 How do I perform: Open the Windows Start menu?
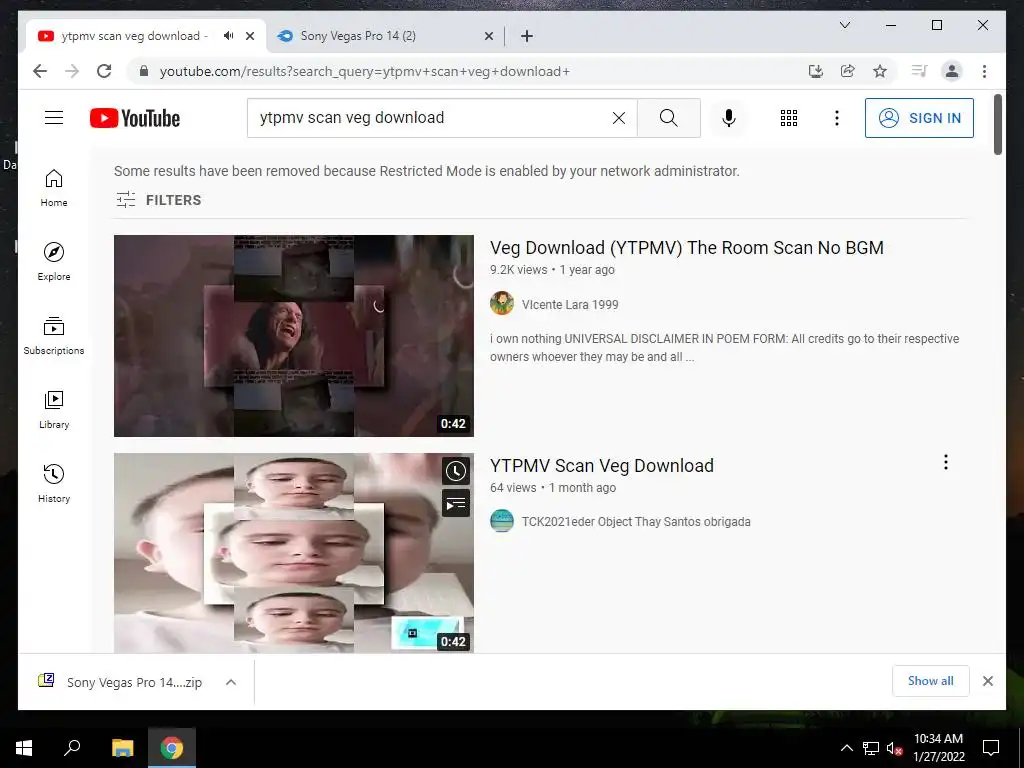(24, 748)
